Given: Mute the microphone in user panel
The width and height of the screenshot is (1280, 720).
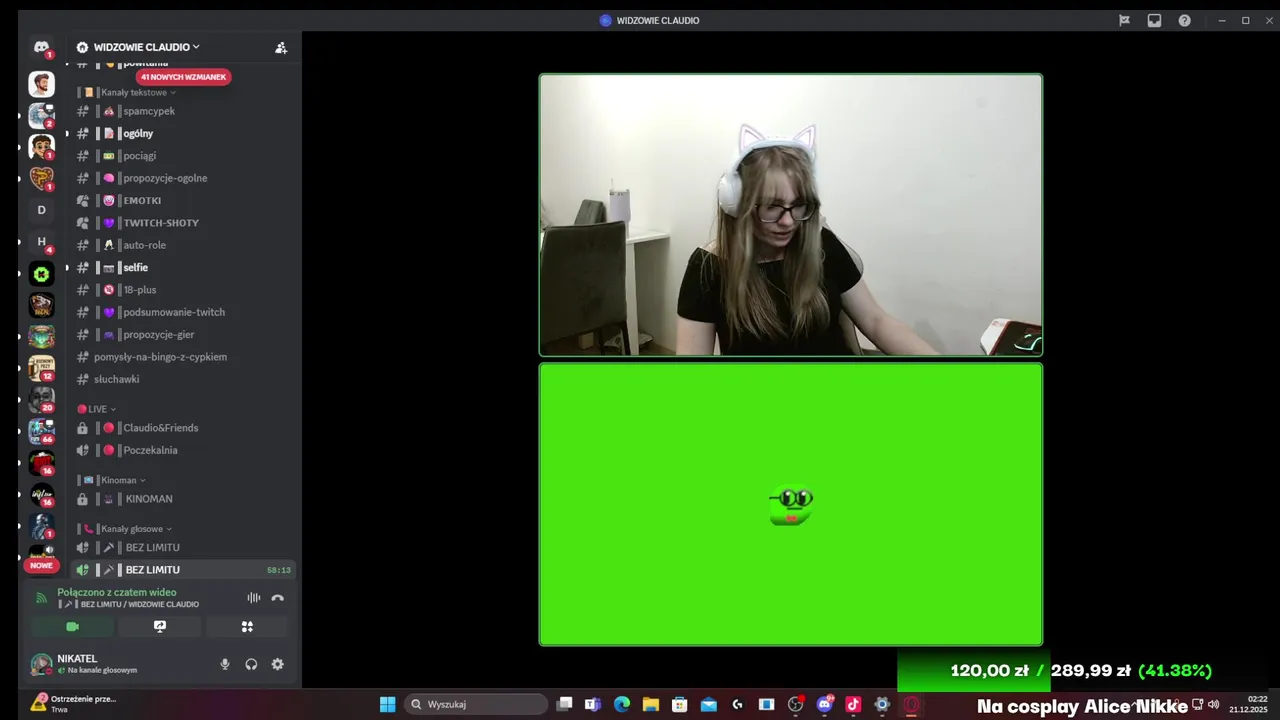Looking at the screenshot, I should pos(225,664).
